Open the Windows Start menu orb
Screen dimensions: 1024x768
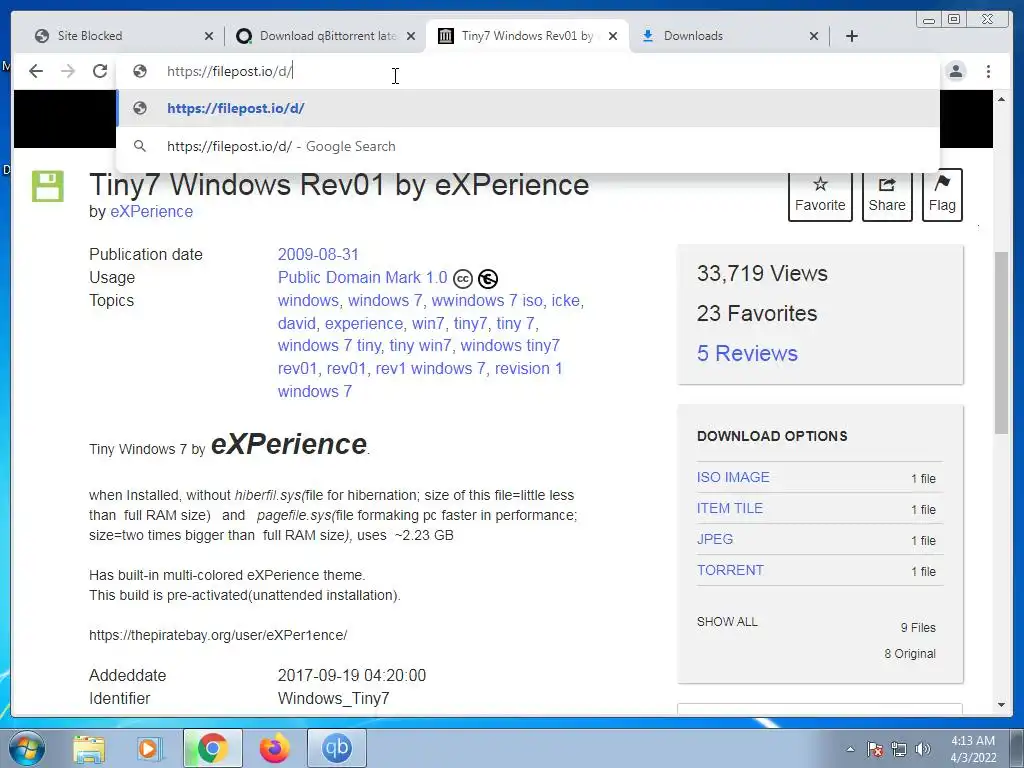pos(26,748)
